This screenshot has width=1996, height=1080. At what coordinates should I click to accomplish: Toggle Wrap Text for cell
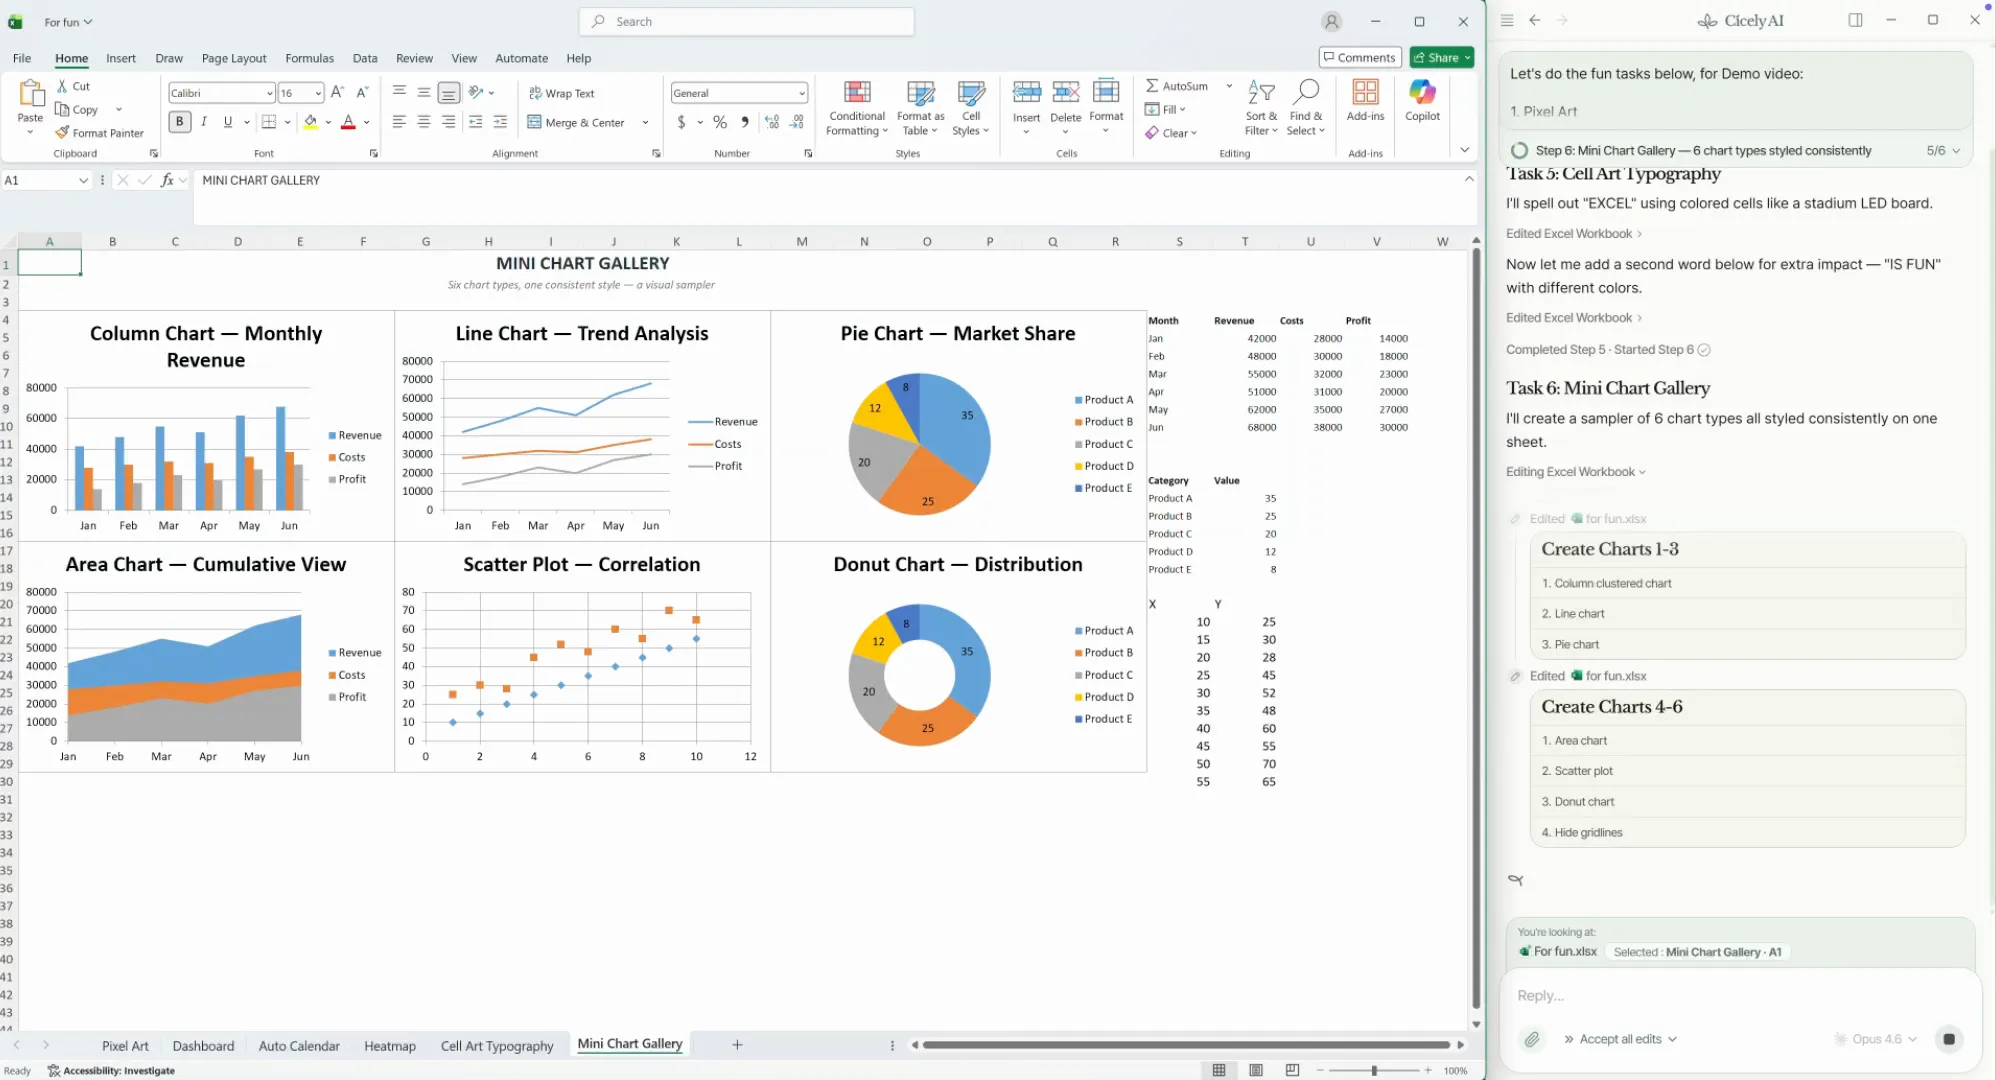561,93
